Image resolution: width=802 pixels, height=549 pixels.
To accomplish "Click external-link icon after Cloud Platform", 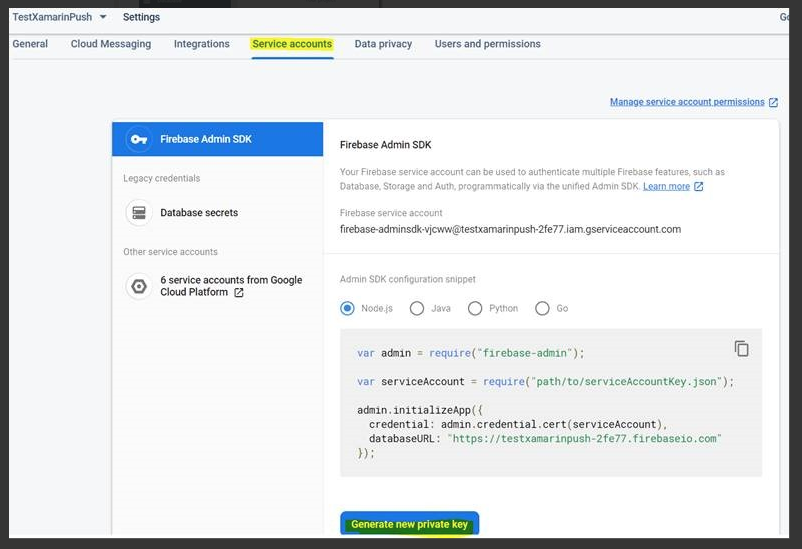I will tap(239, 293).
